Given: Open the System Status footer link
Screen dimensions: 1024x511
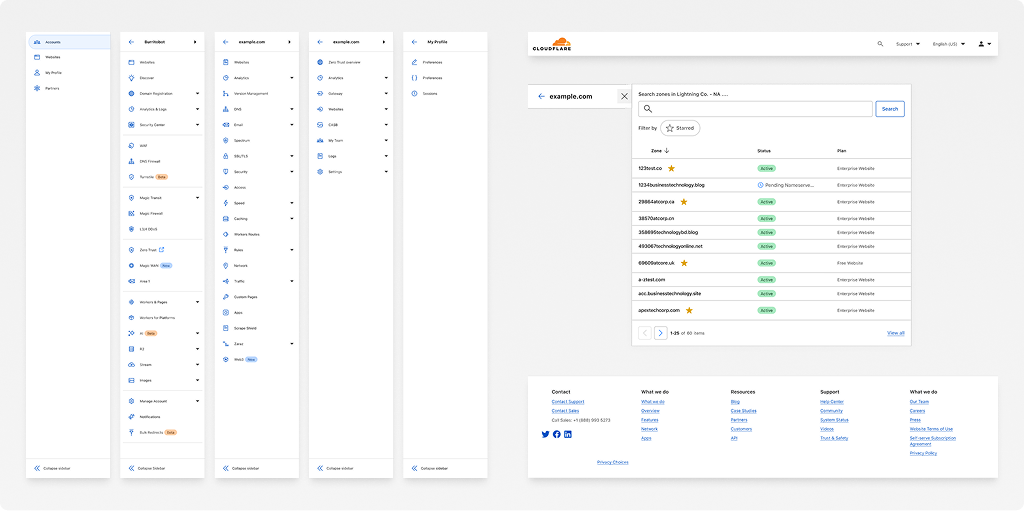Looking at the screenshot, I should click(x=834, y=420).
